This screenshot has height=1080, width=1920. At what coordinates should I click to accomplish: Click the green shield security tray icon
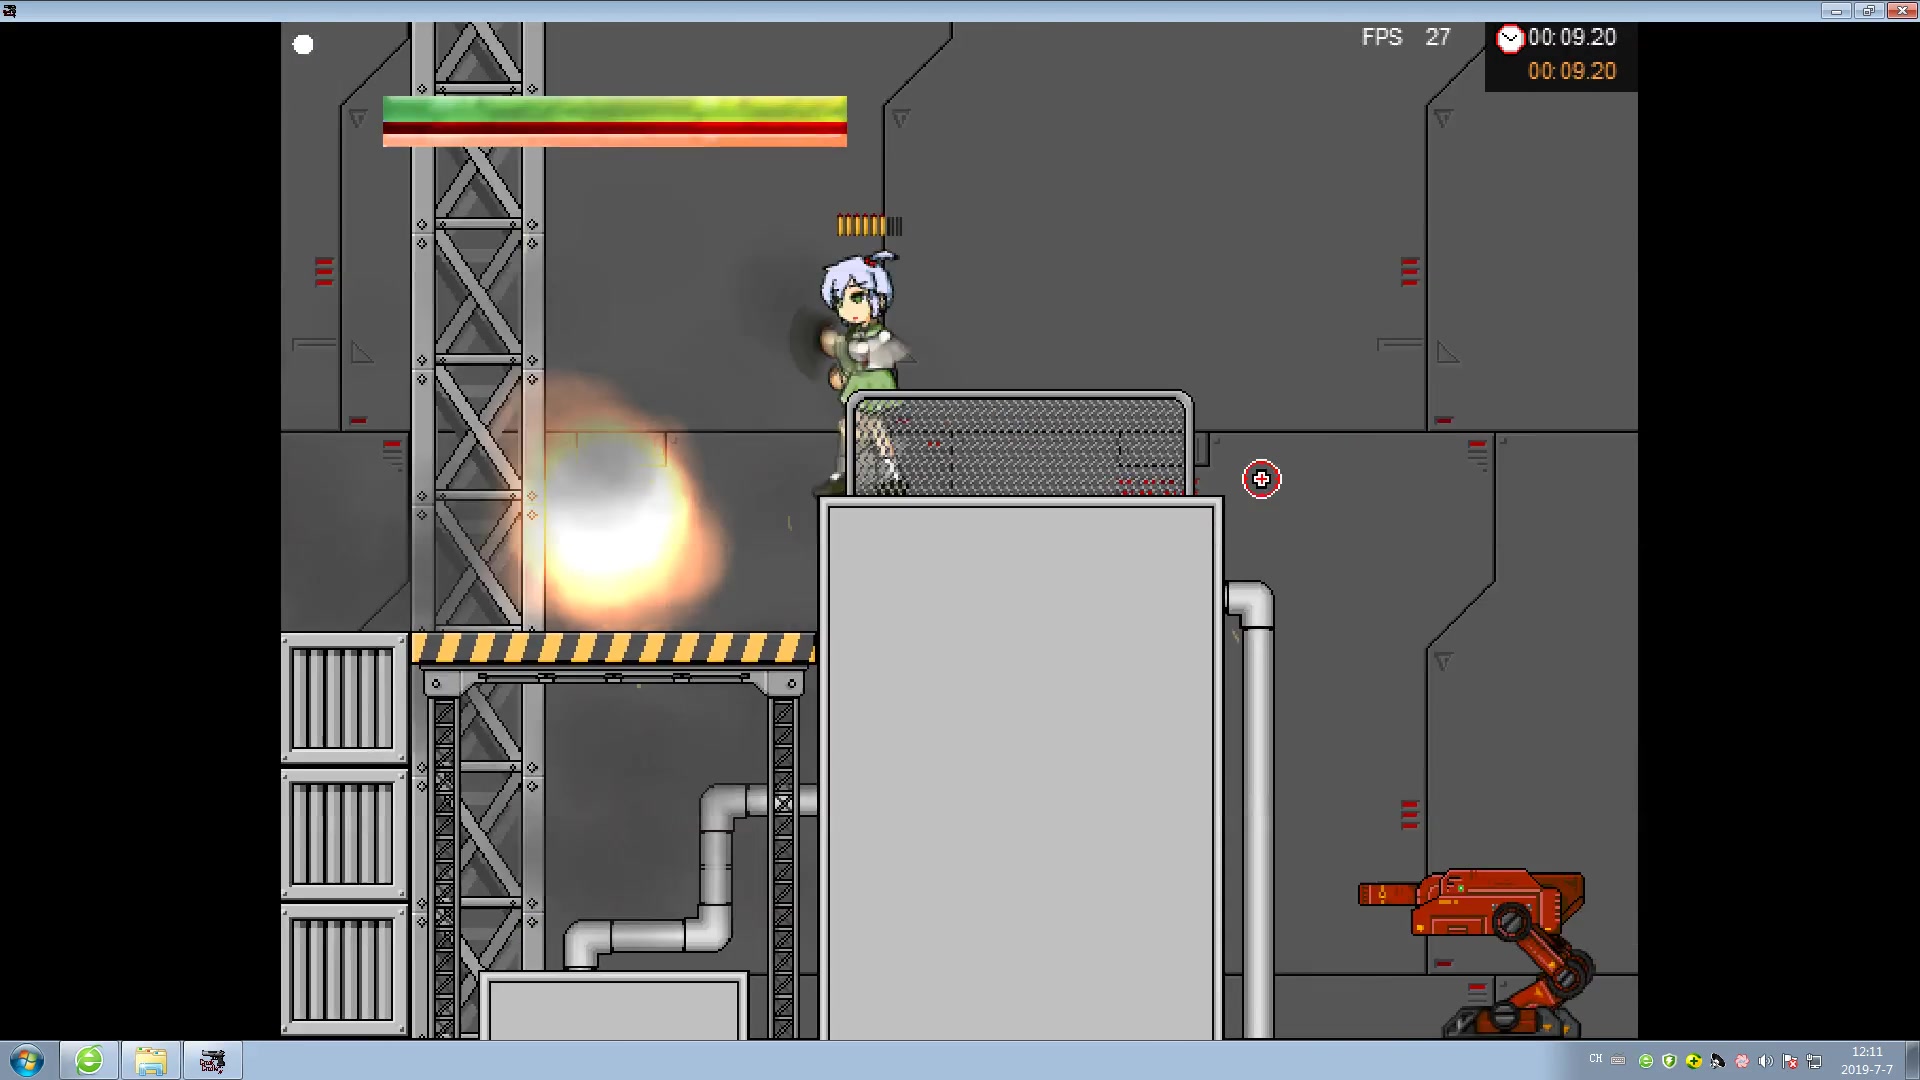1669,1061
